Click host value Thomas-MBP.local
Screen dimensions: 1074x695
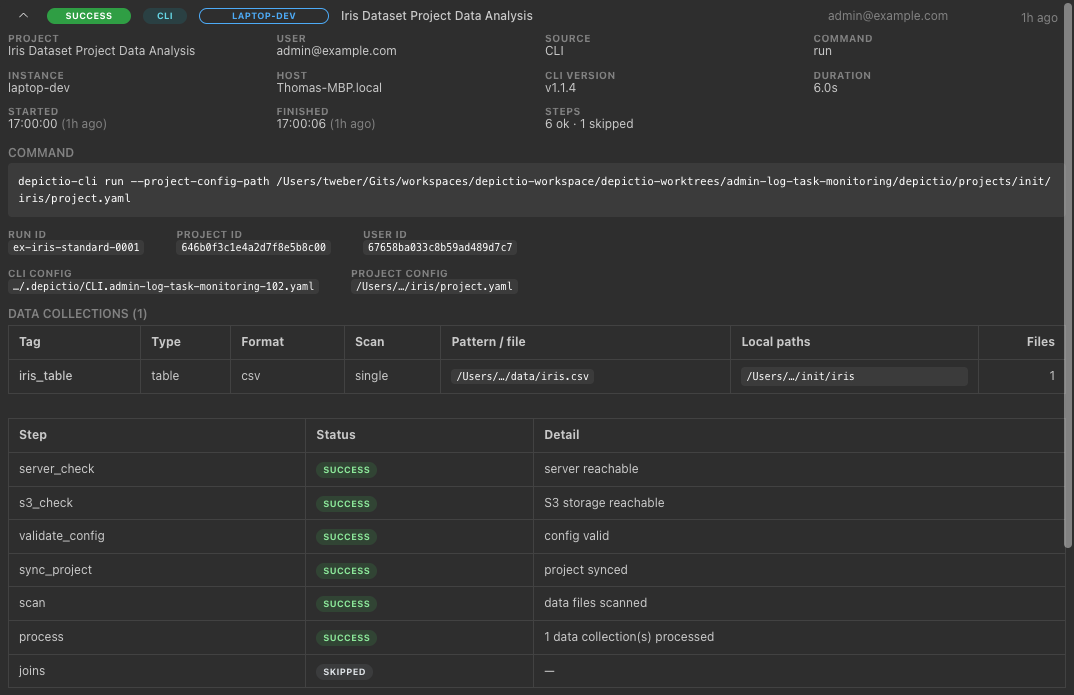[329, 88]
